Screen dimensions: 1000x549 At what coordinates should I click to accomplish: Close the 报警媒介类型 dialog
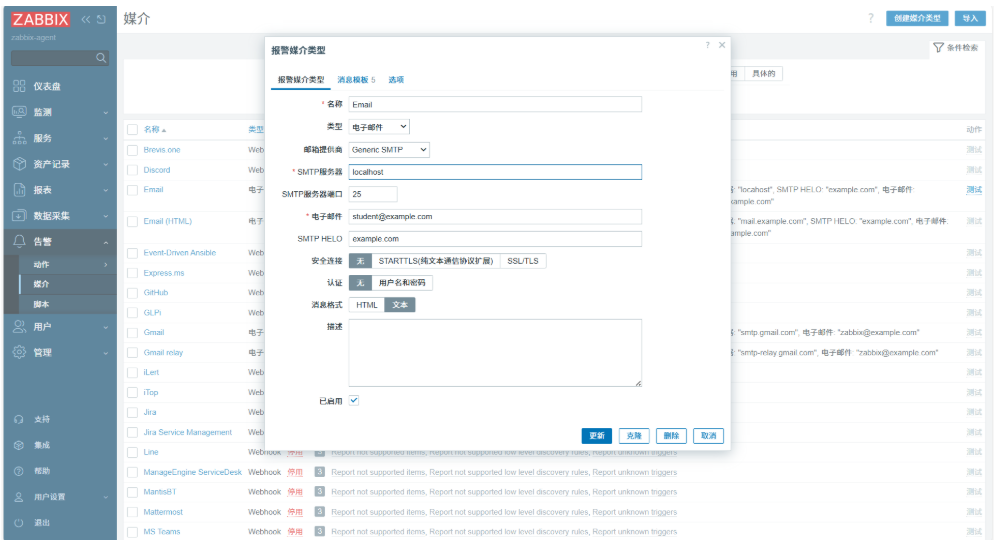722,45
